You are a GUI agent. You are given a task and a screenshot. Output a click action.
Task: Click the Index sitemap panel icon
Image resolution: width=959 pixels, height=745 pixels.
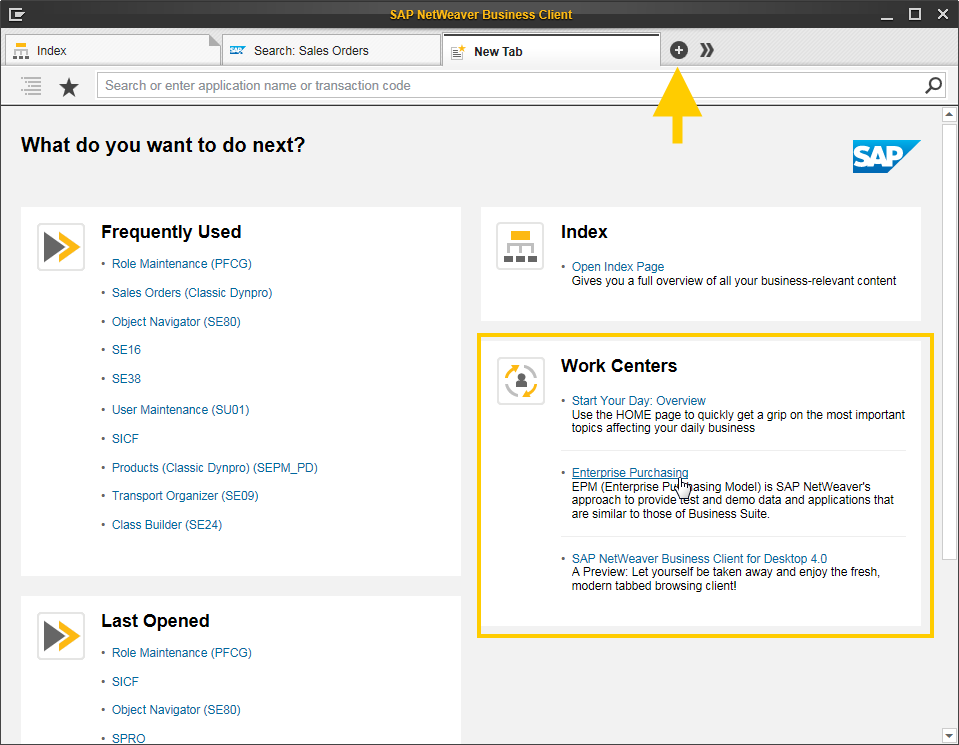point(520,246)
